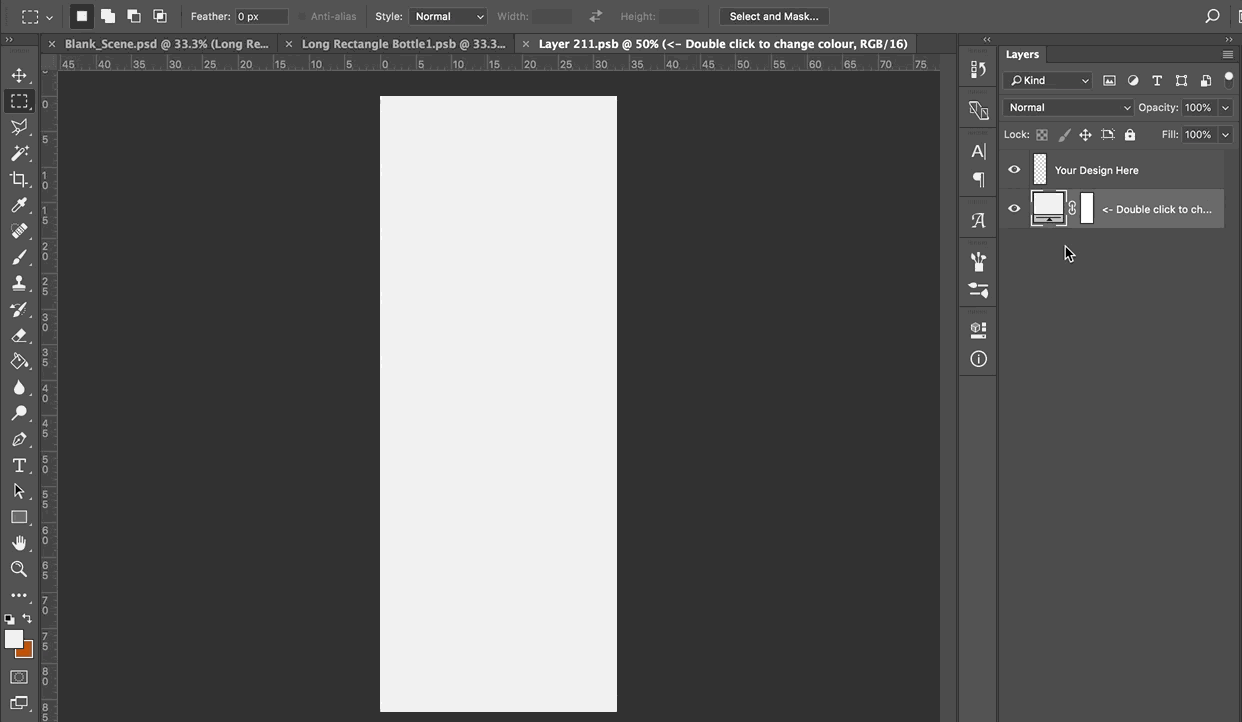1242x722 pixels.
Task: Toggle Quick Mask mode
Action: tap(19, 677)
